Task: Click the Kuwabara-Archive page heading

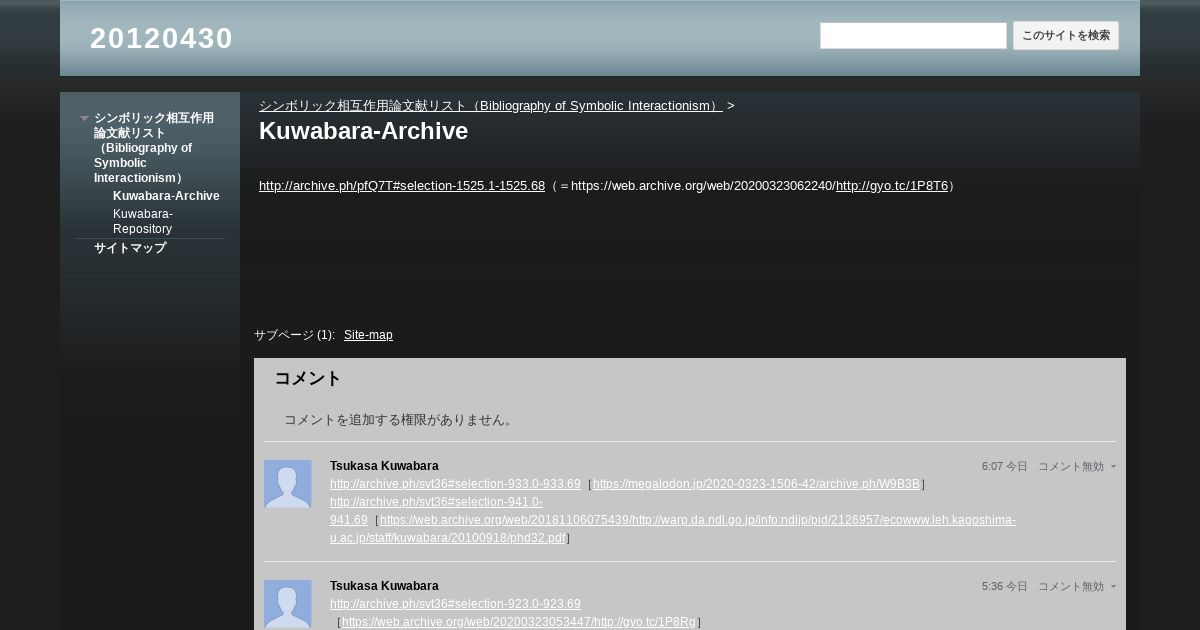Action: point(363,131)
